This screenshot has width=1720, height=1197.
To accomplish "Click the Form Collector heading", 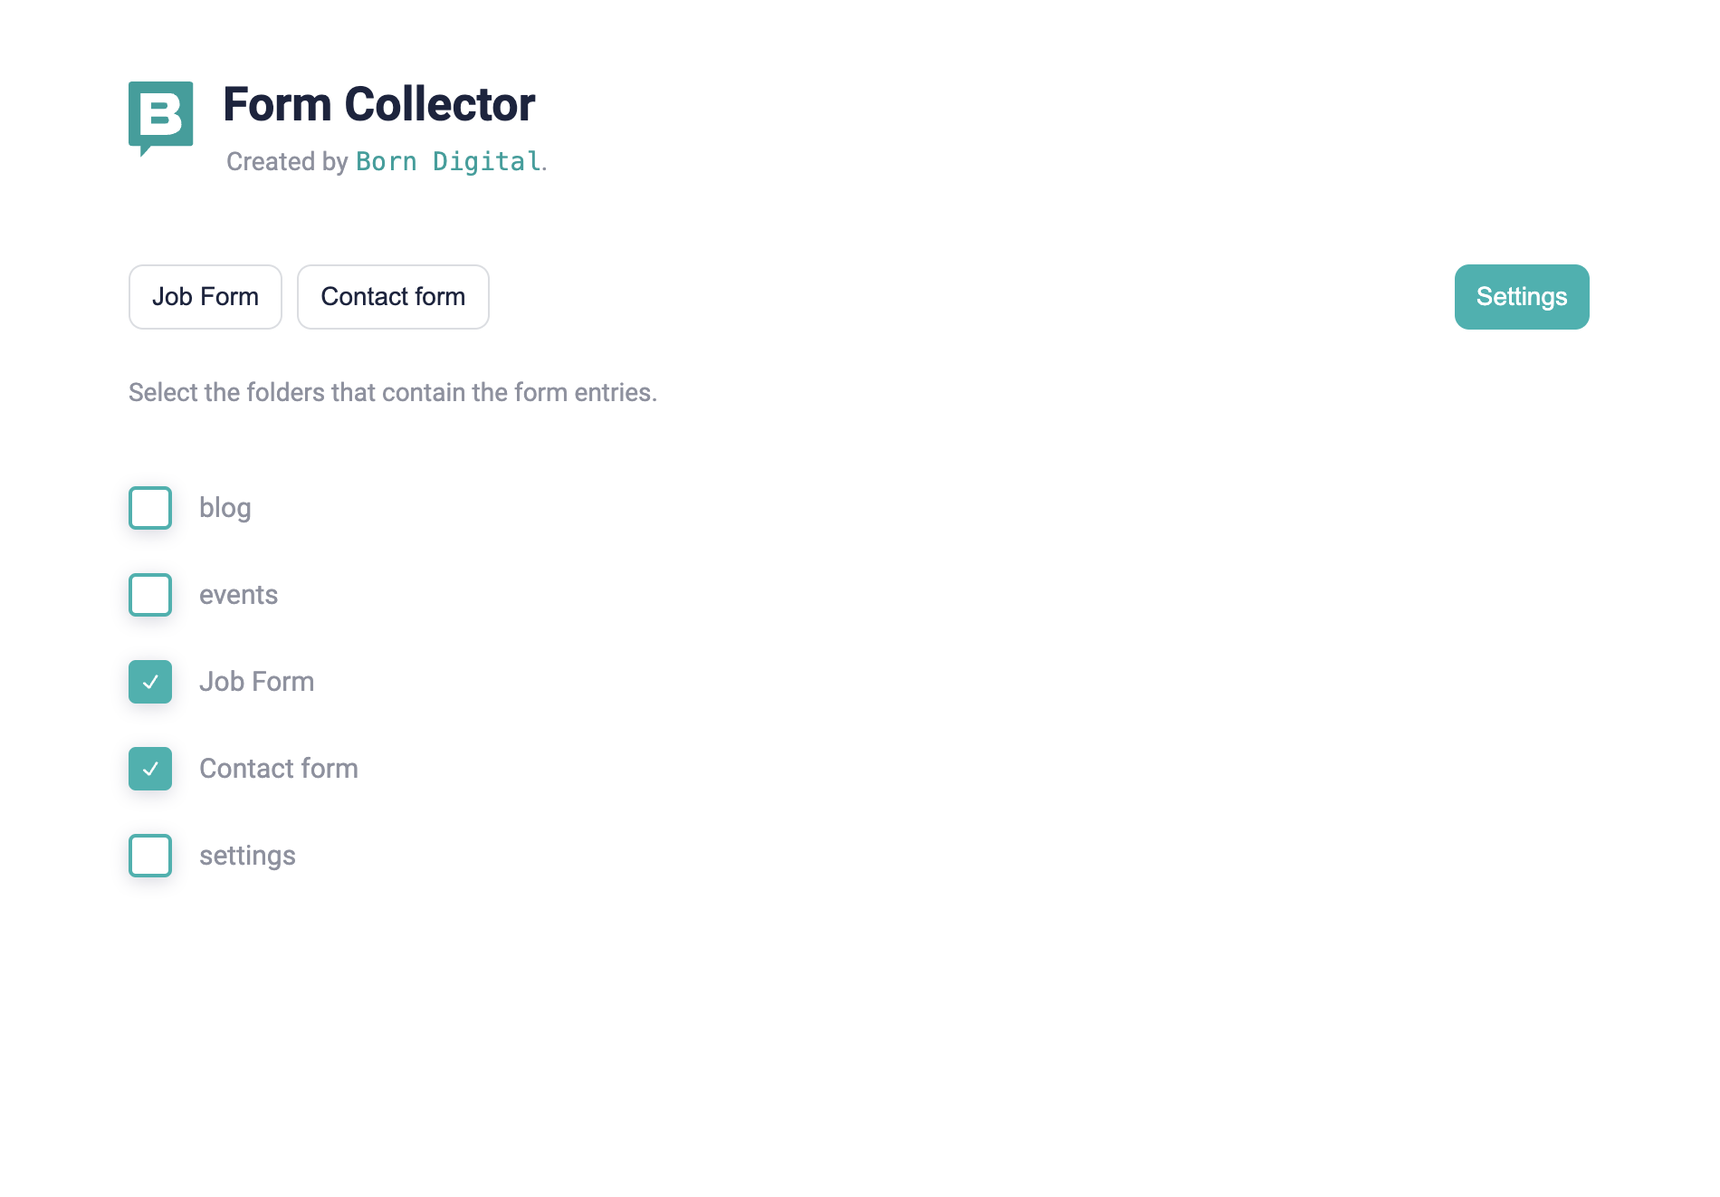I will click(379, 103).
